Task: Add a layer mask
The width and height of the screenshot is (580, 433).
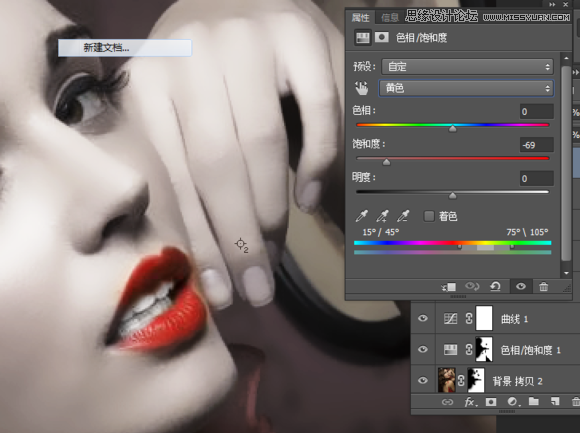Action: [x=491, y=402]
